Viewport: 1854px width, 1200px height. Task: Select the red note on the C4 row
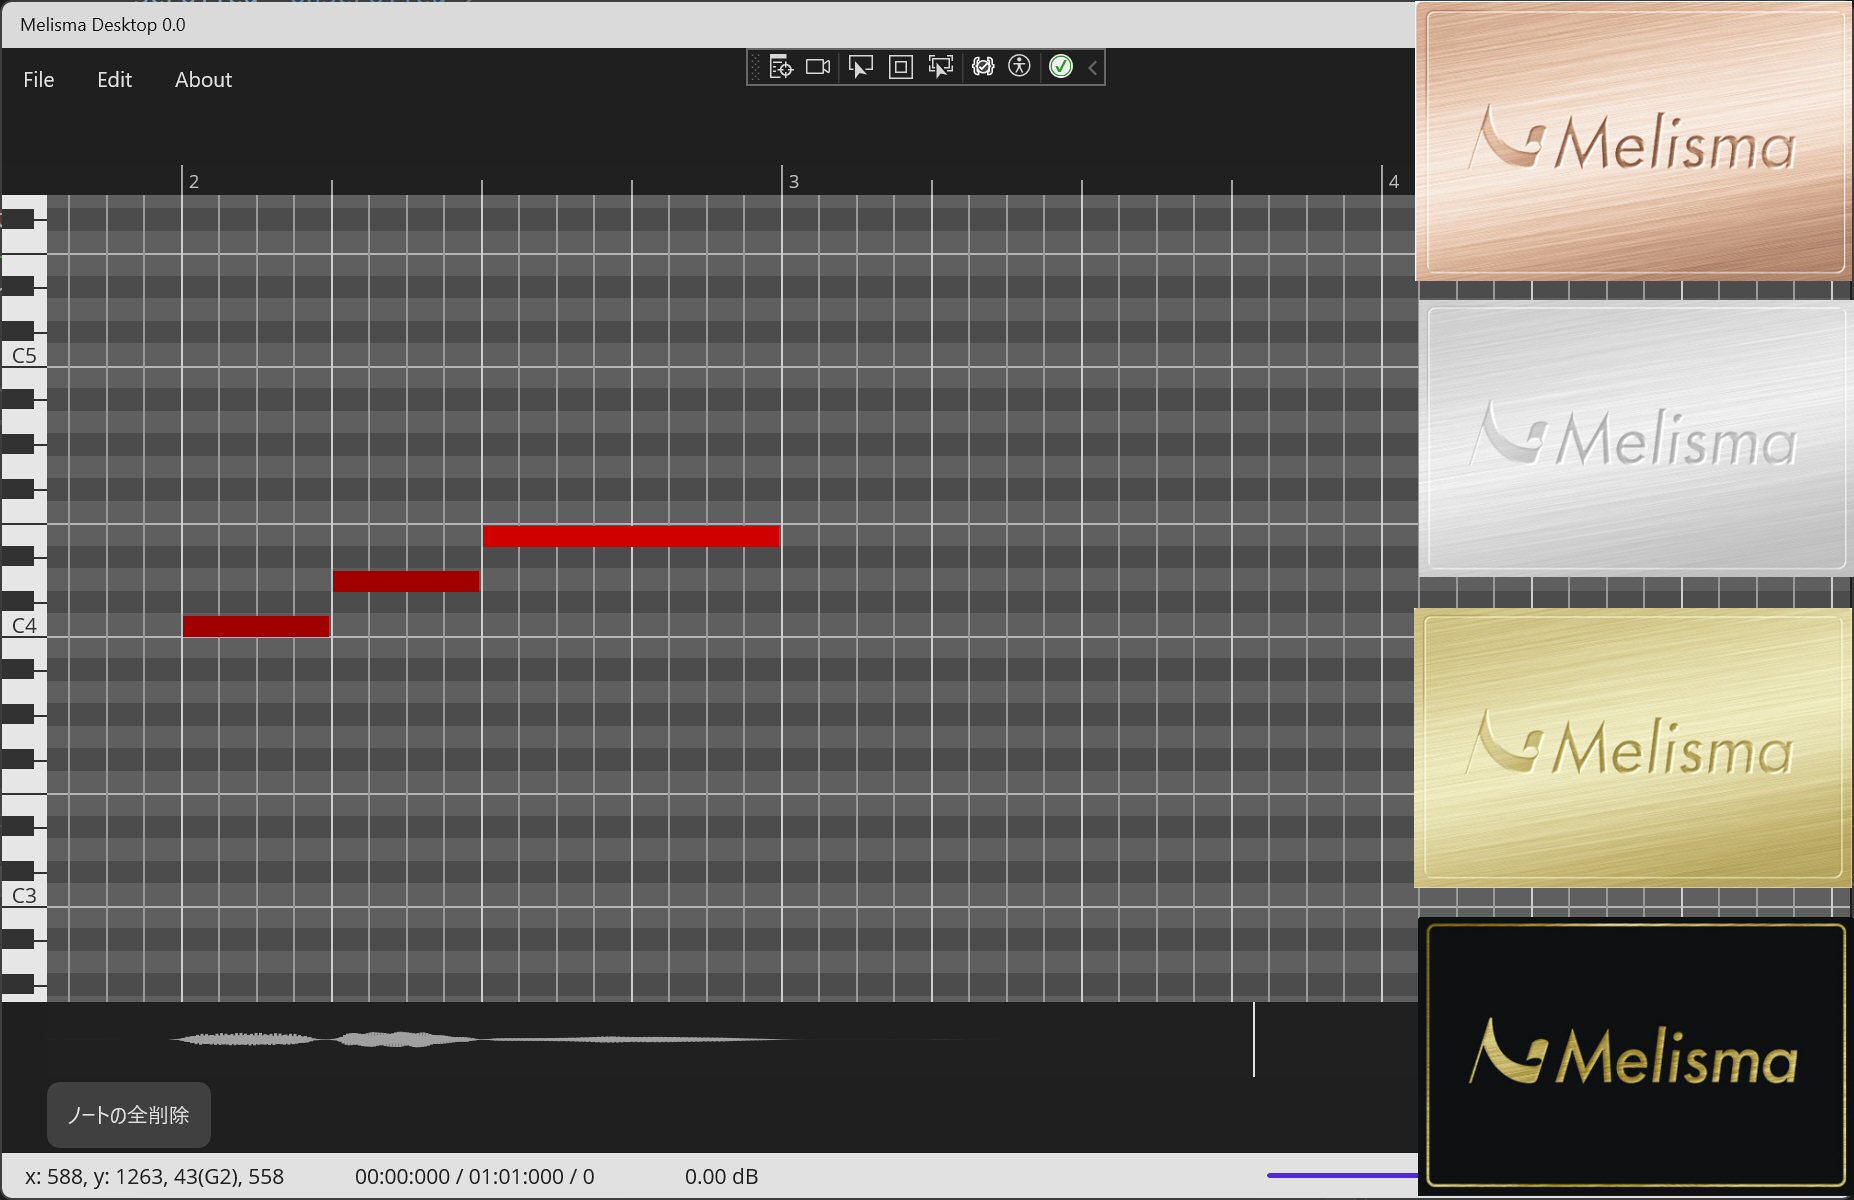point(256,626)
